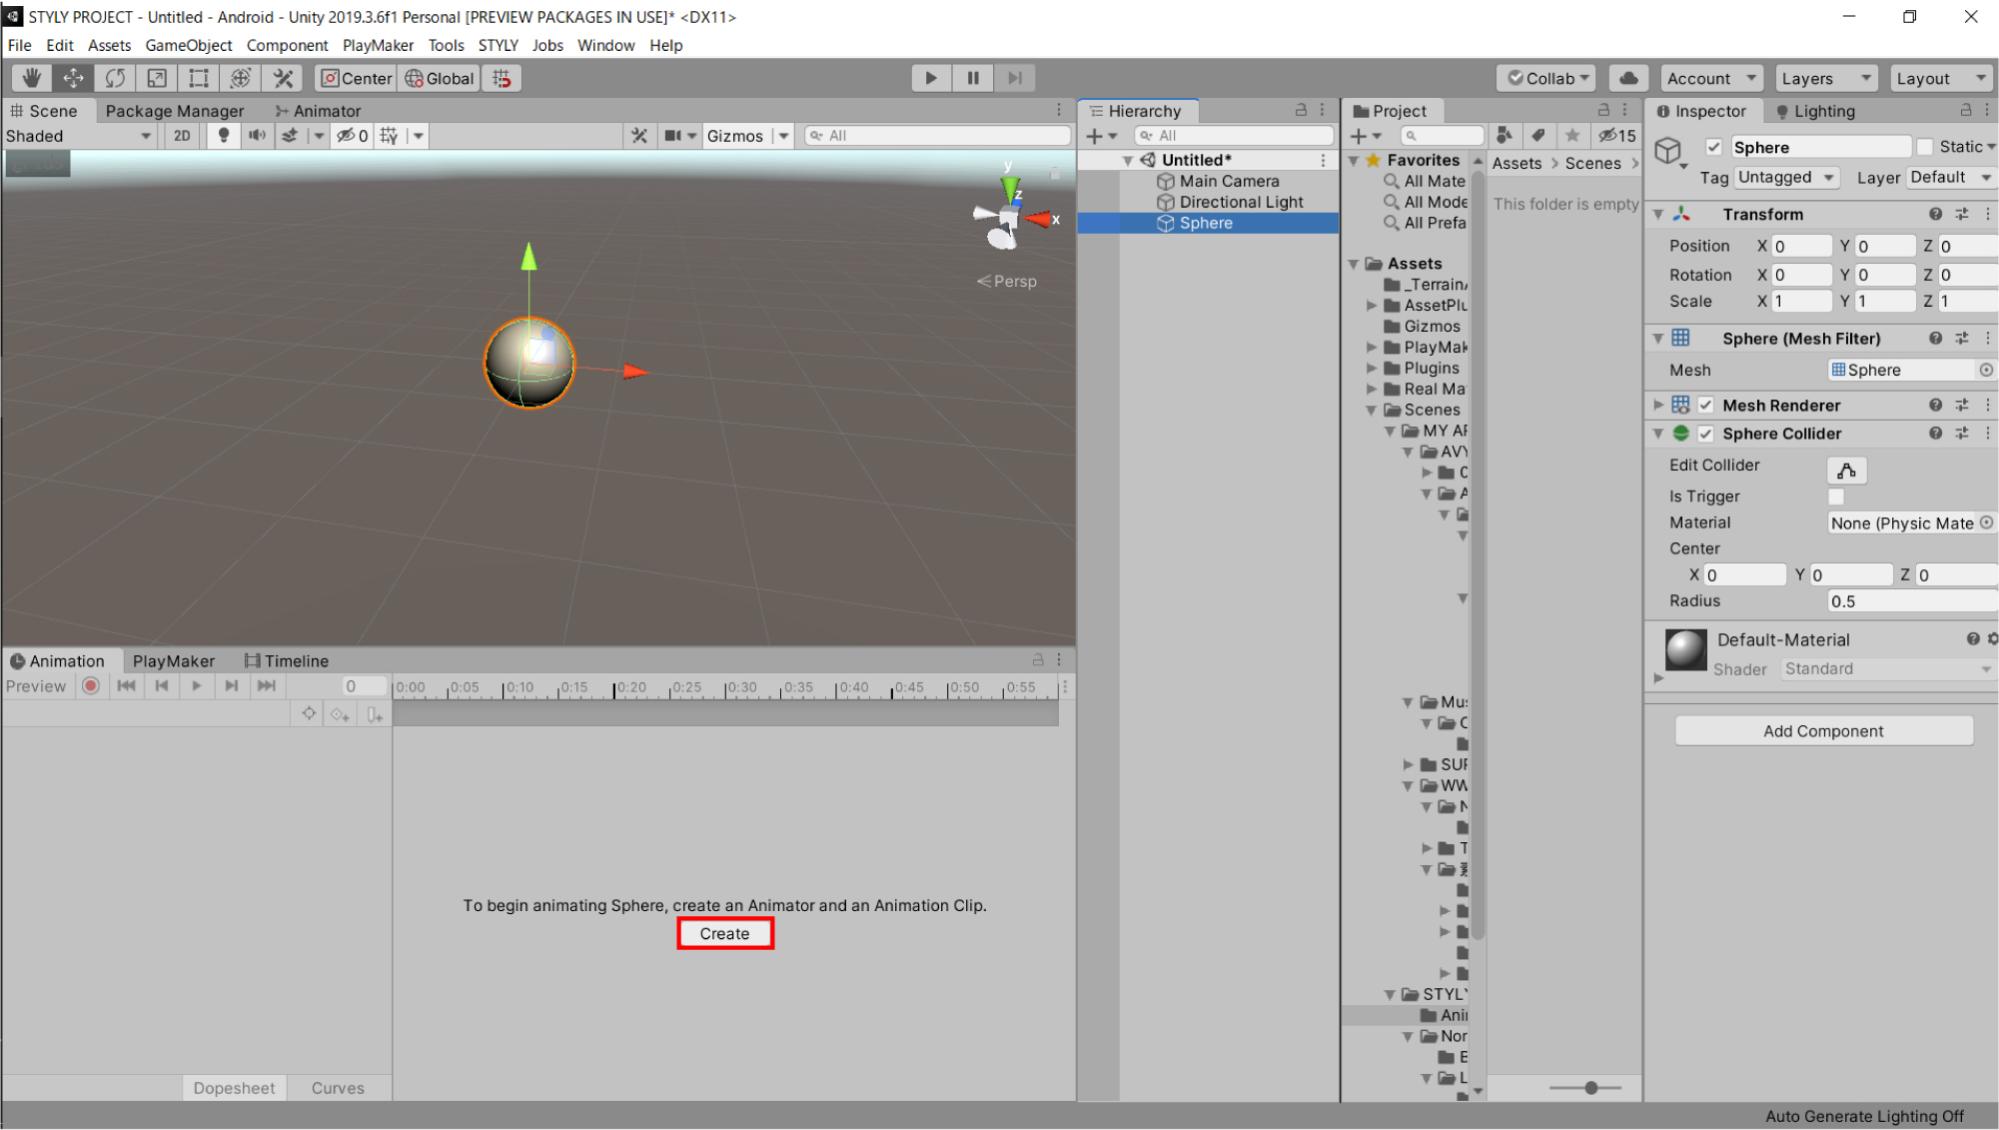Enable the Is Trigger checkbox
This screenshot has width=1999, height=1130.
[x=1836, y=496]
